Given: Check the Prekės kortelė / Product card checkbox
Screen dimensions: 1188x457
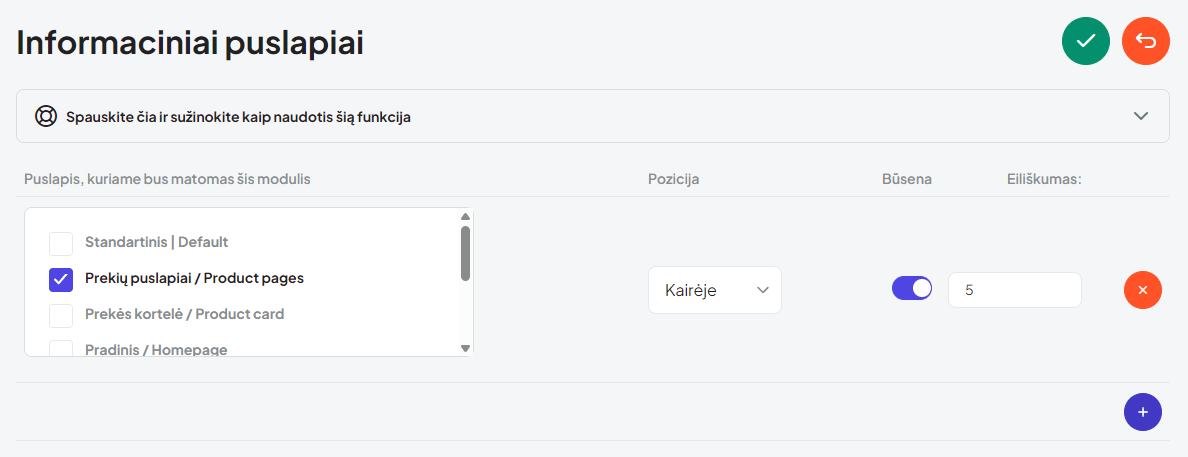Looking at the screenshot, I should (x=61, y=315).
